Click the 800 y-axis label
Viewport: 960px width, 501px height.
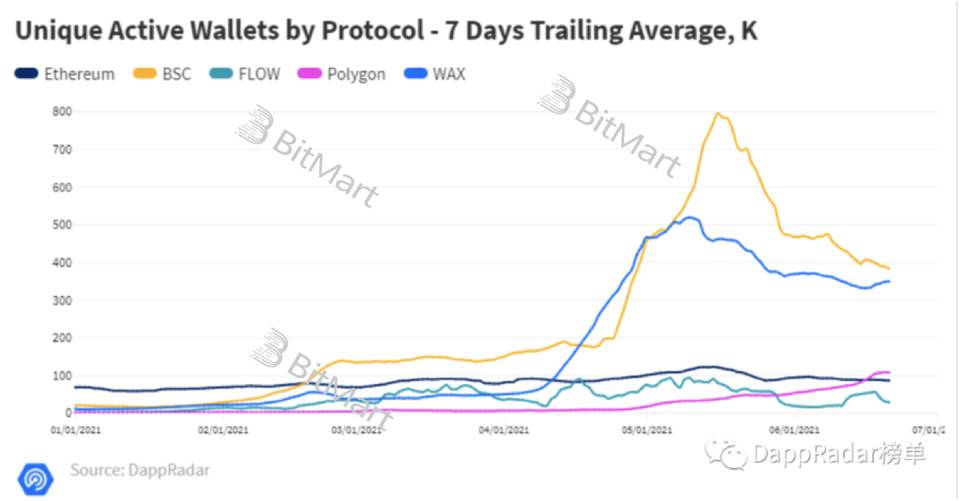click(62, 111)
